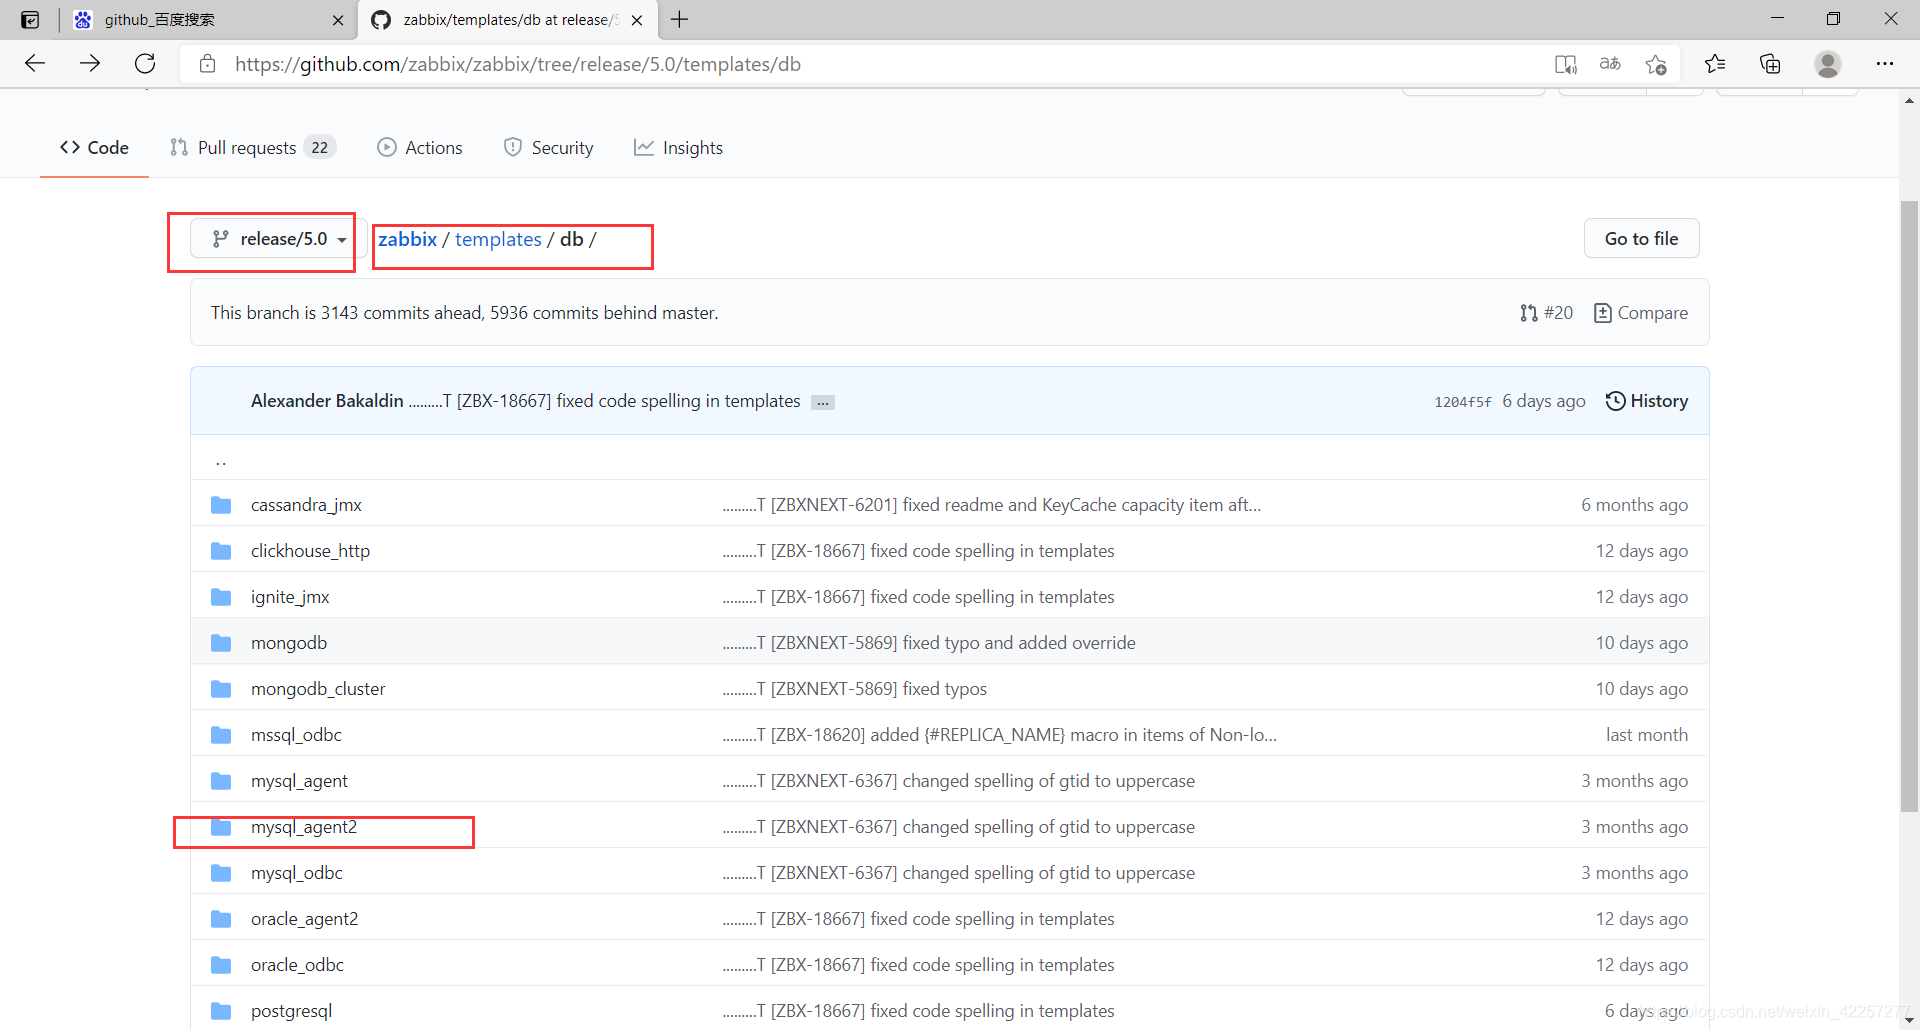Open the mongodb folder
The image size is (1920, 1030).
[289, 643]
